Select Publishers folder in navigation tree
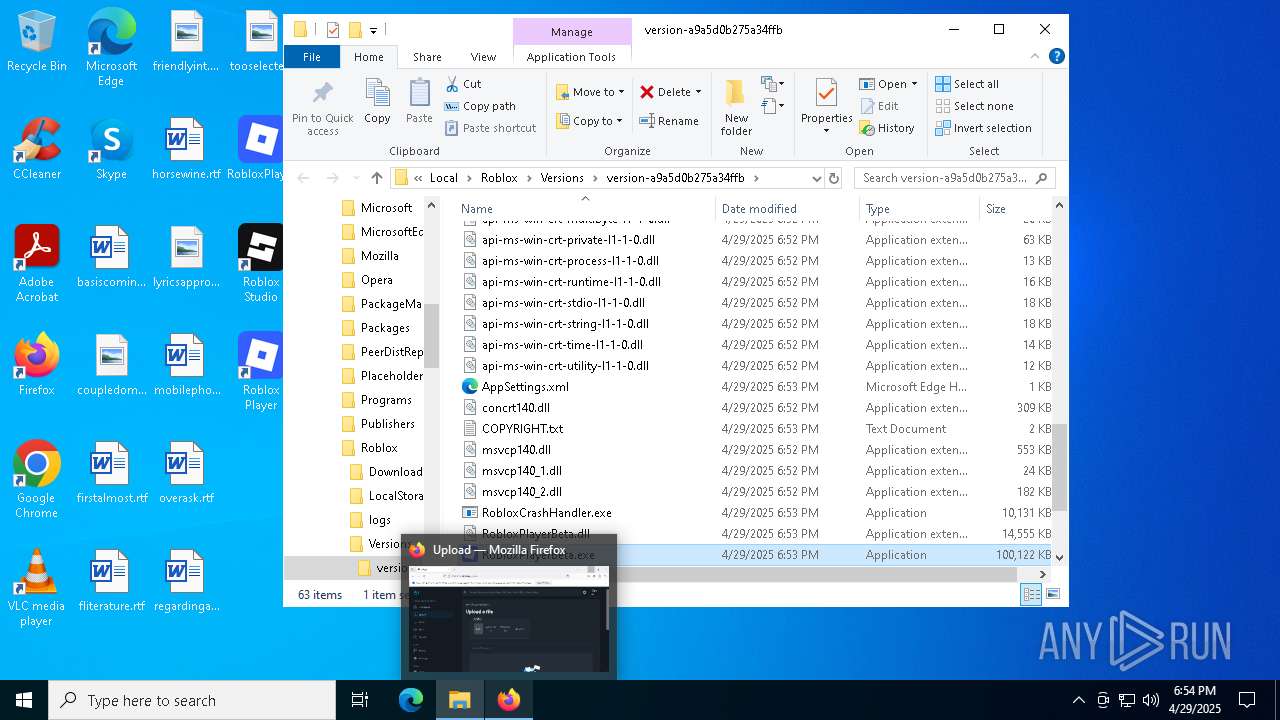The width and height of the screenshot is (1280, 720). (x=387, y=424)
